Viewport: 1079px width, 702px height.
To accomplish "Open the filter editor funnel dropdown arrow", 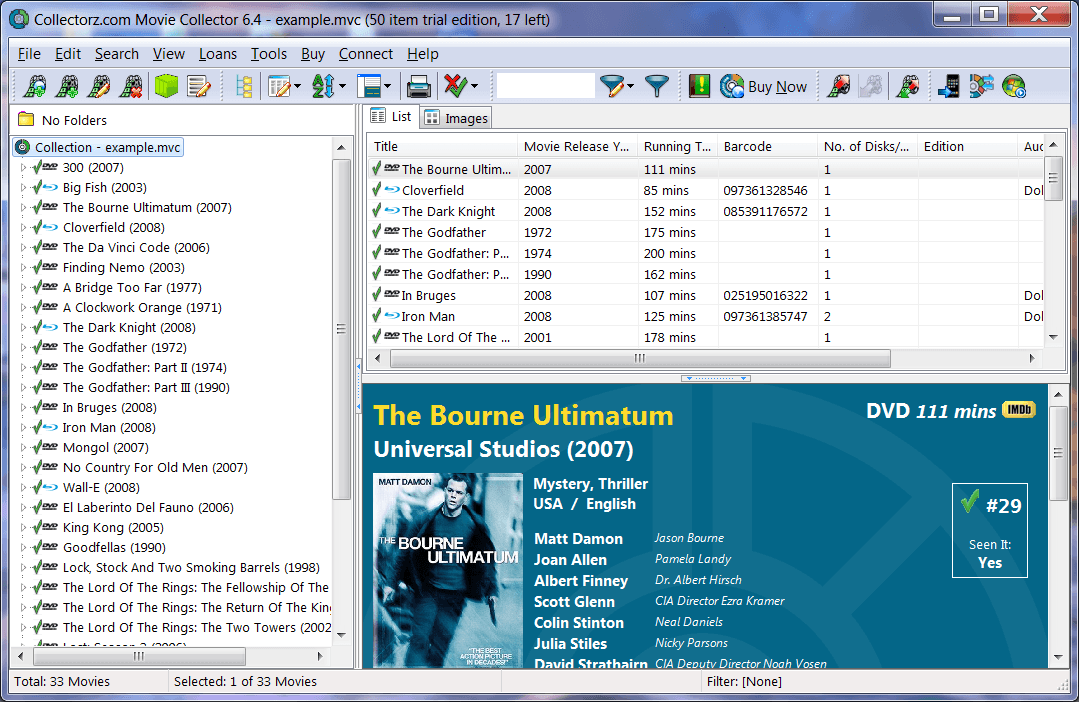I will 630,87.
